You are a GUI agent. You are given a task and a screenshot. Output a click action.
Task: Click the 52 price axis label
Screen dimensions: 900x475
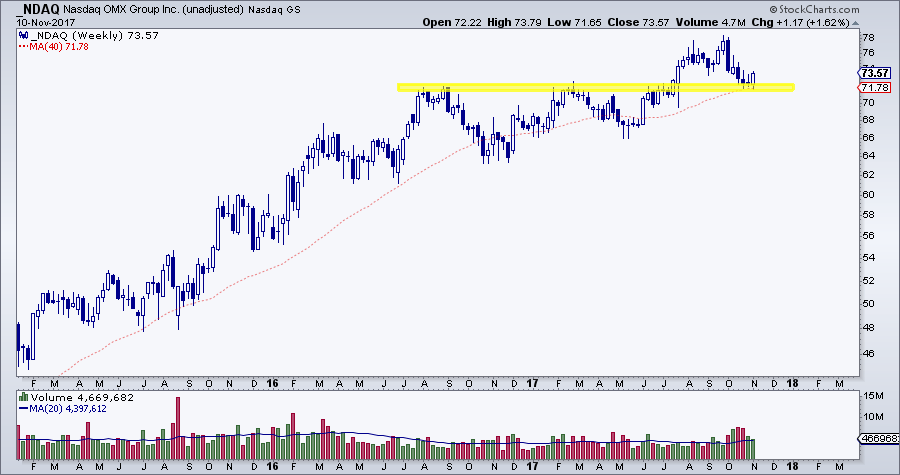point(868,280)
